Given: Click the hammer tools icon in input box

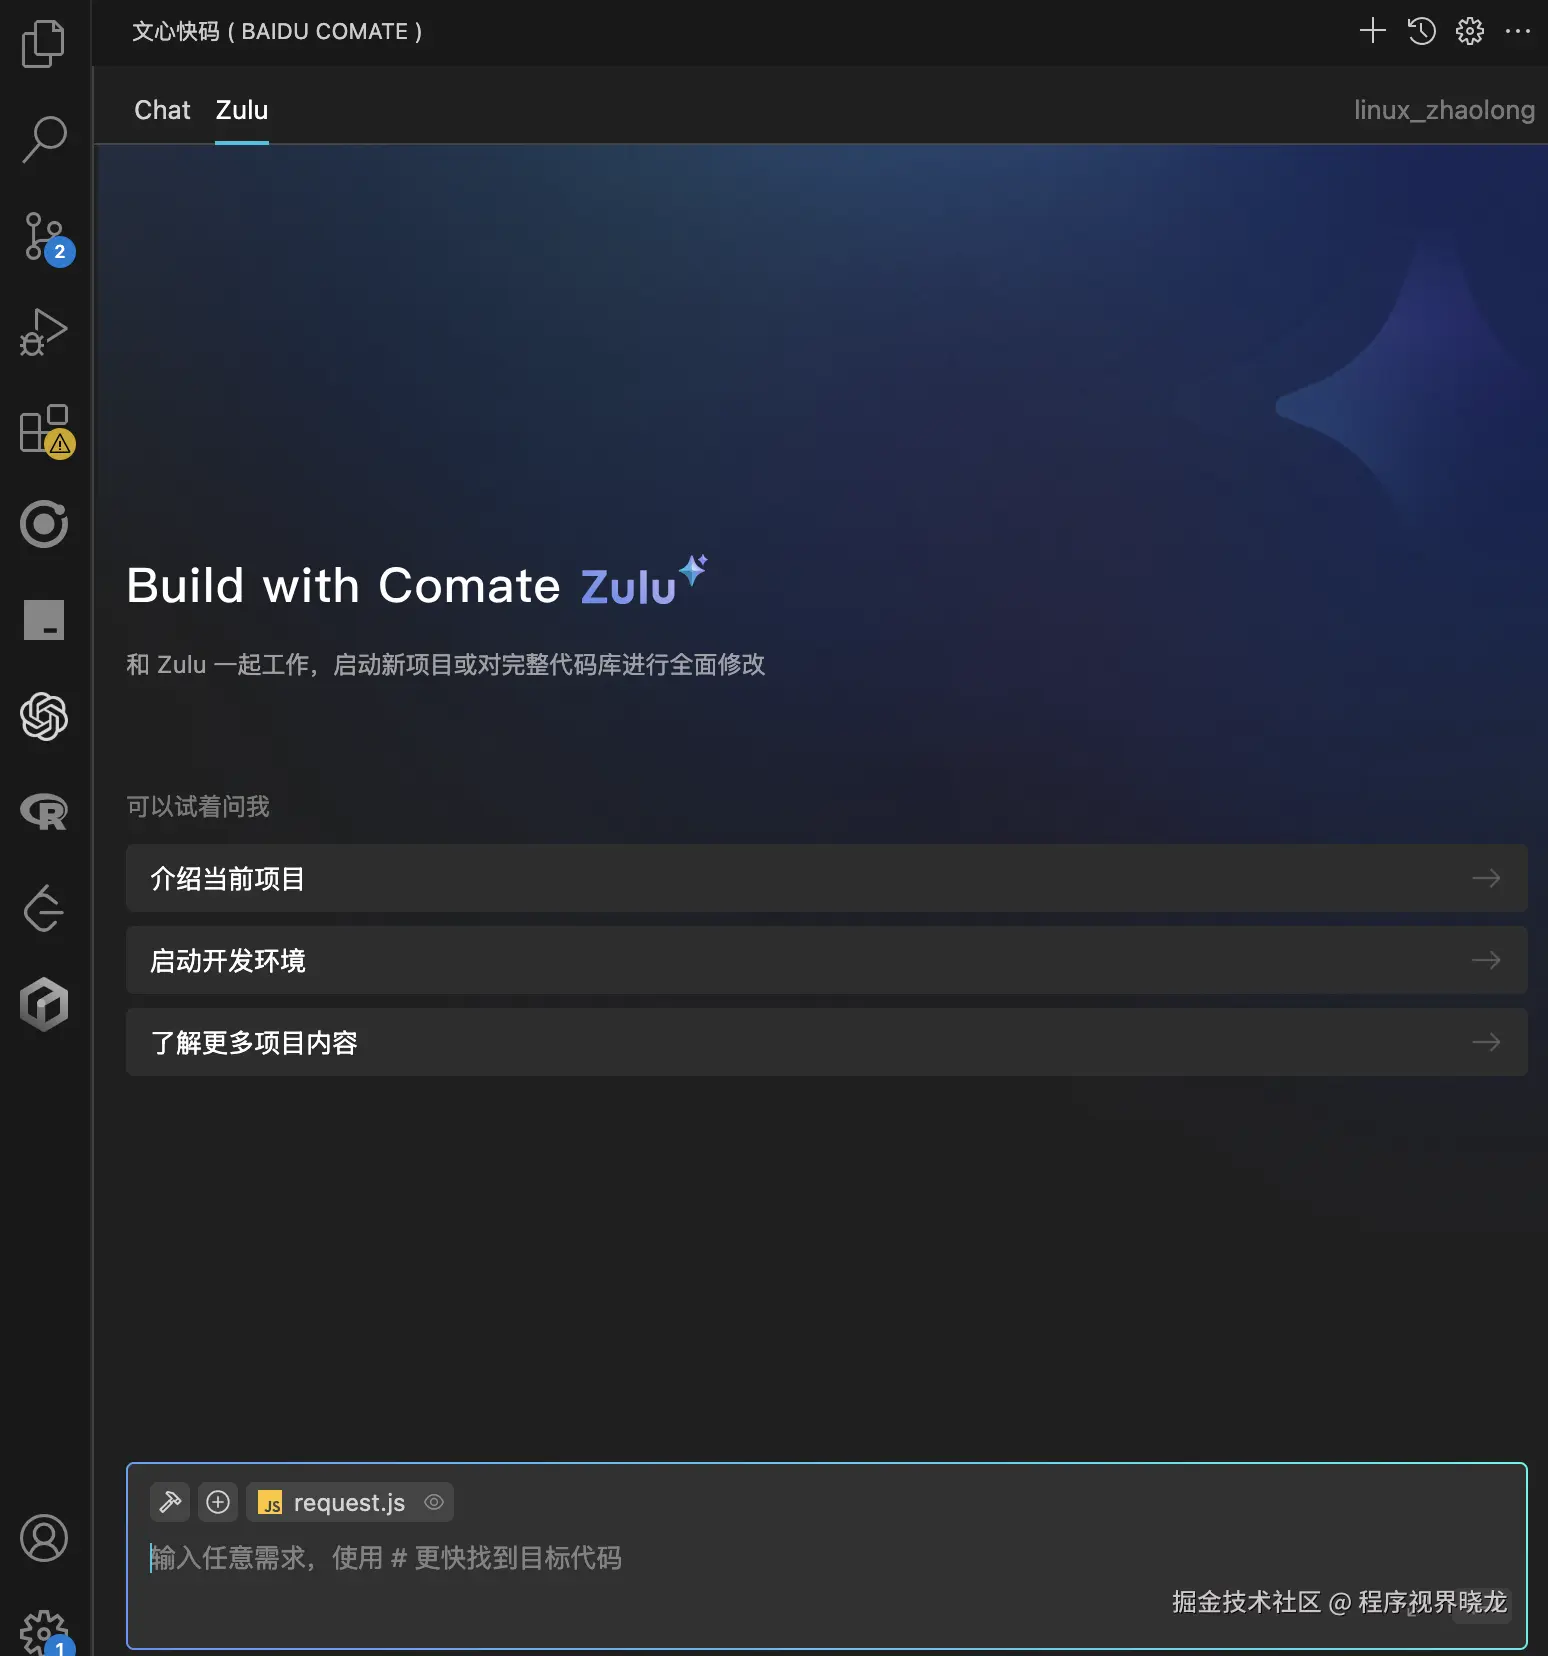Looking at the screenshot, I should [170, 1502].
